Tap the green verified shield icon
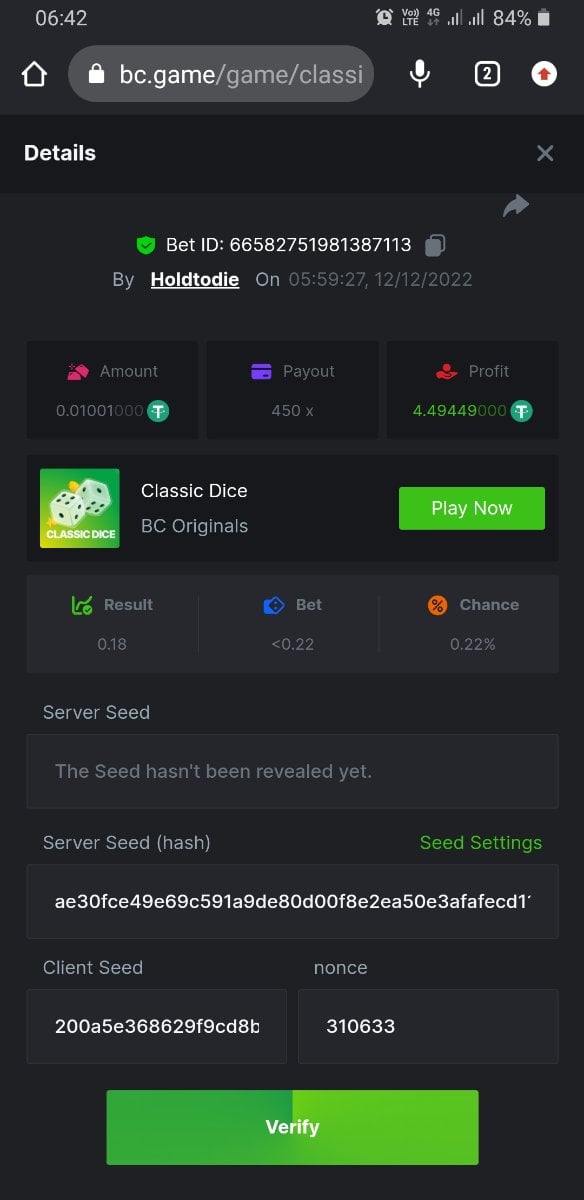This screenshot has height=1200, width=584. [146, 245]
